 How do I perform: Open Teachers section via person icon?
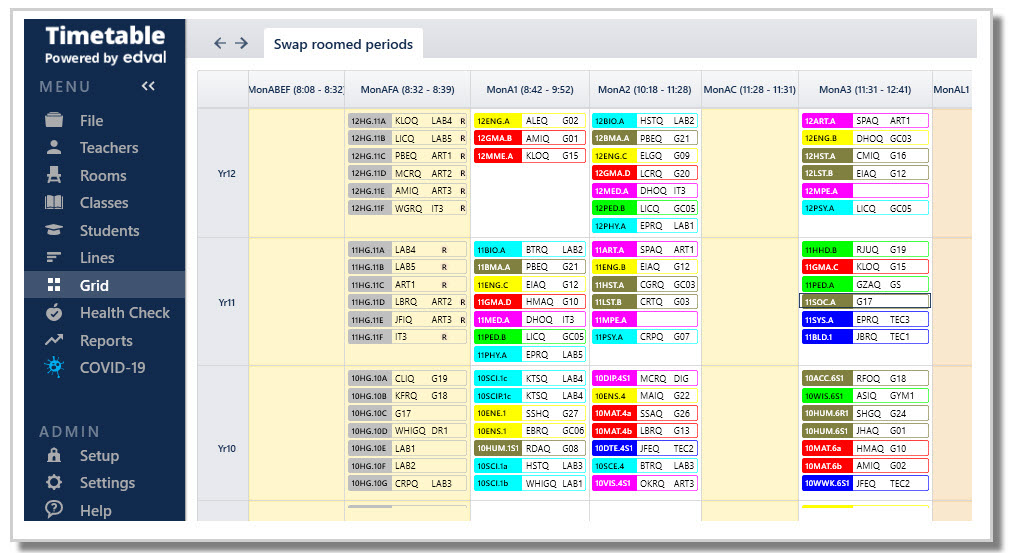(54, 147)
